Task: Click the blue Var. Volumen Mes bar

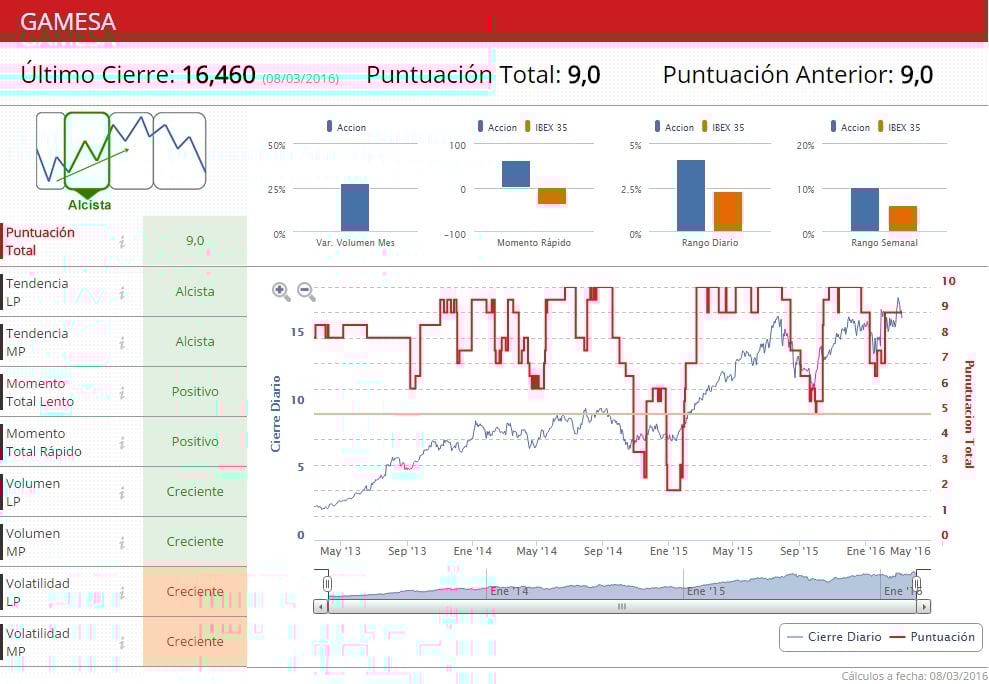Action: click(354, 208)
